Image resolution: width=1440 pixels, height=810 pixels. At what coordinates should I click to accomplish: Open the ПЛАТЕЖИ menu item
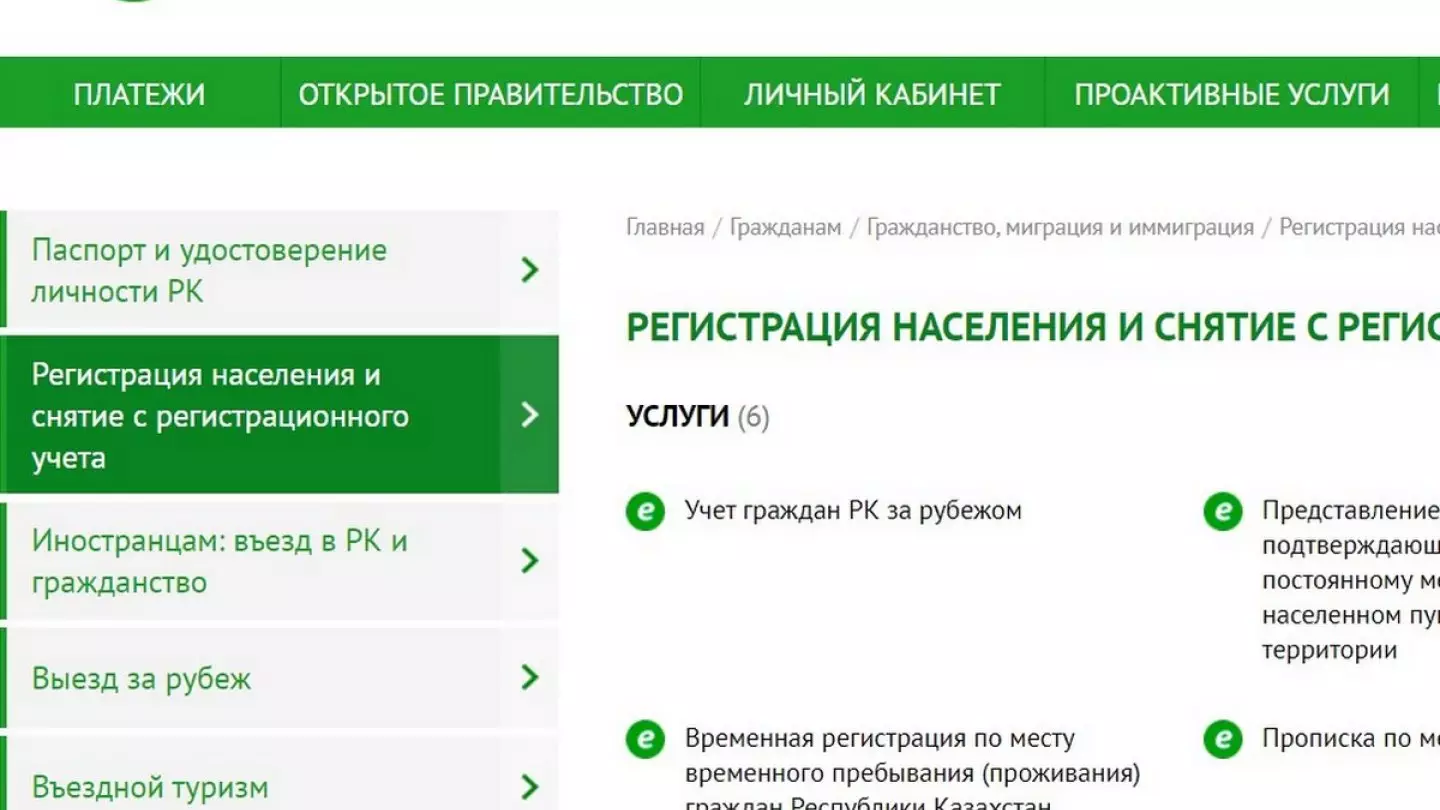coord(139,93)
